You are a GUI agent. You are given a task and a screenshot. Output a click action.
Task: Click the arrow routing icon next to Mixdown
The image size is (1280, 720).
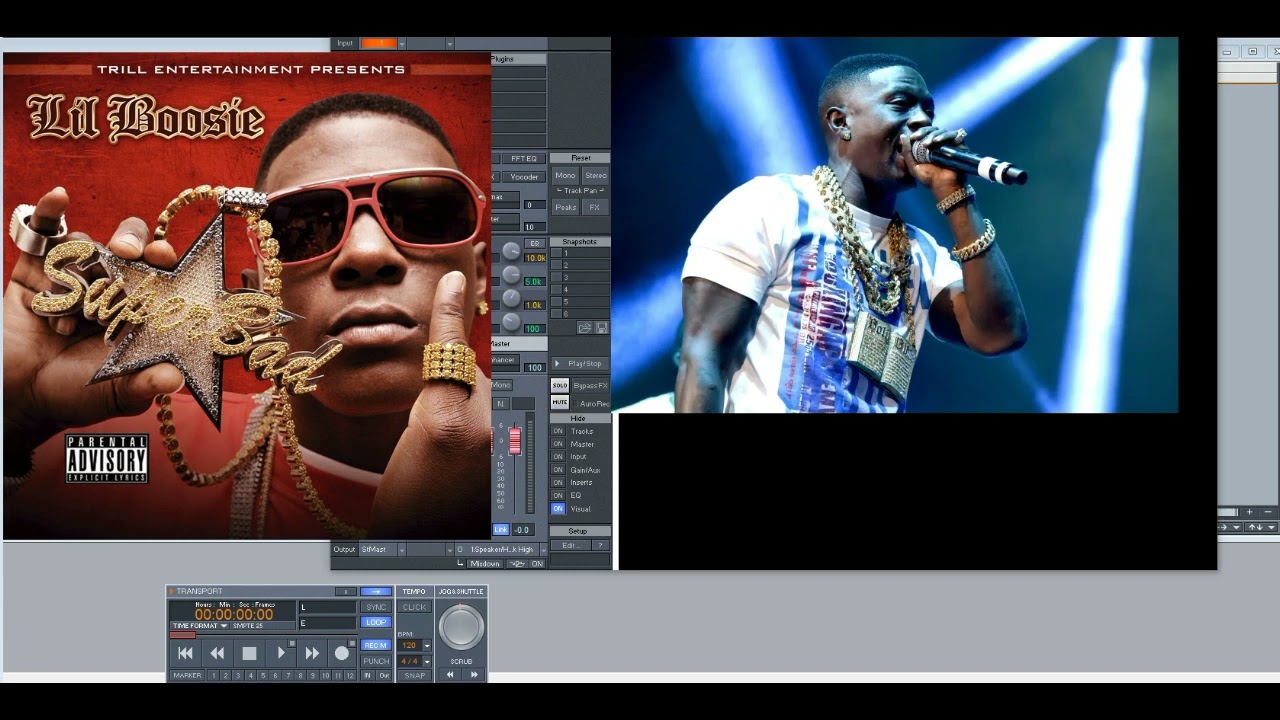click(518, 564)
